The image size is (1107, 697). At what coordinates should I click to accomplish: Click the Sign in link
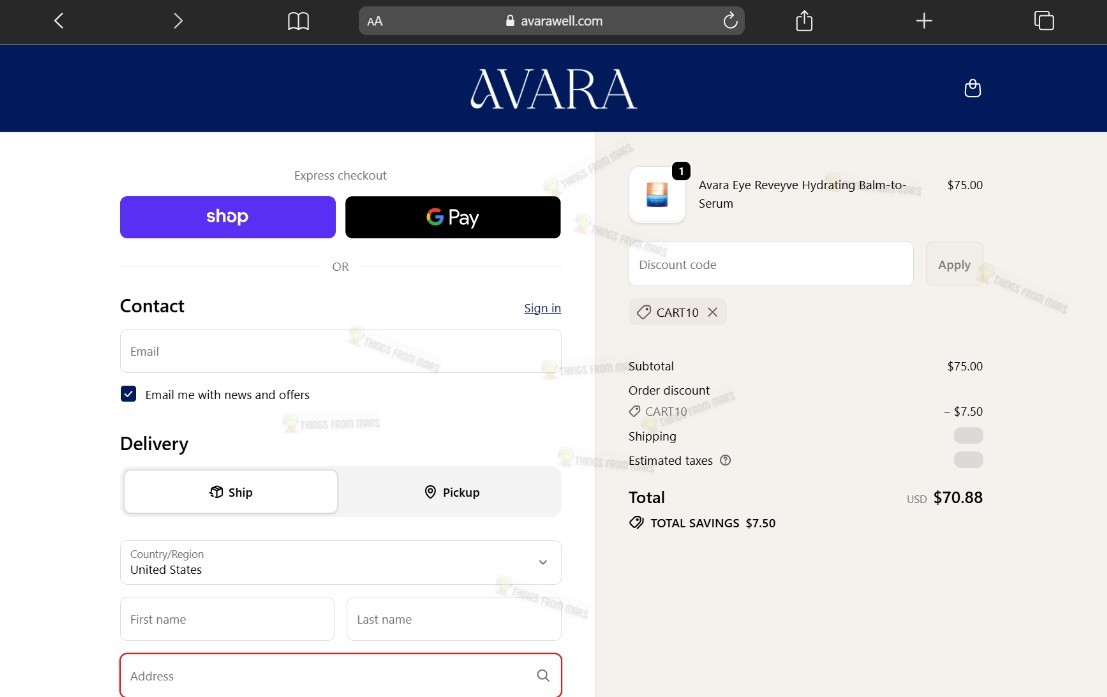(x=542, y=308)
